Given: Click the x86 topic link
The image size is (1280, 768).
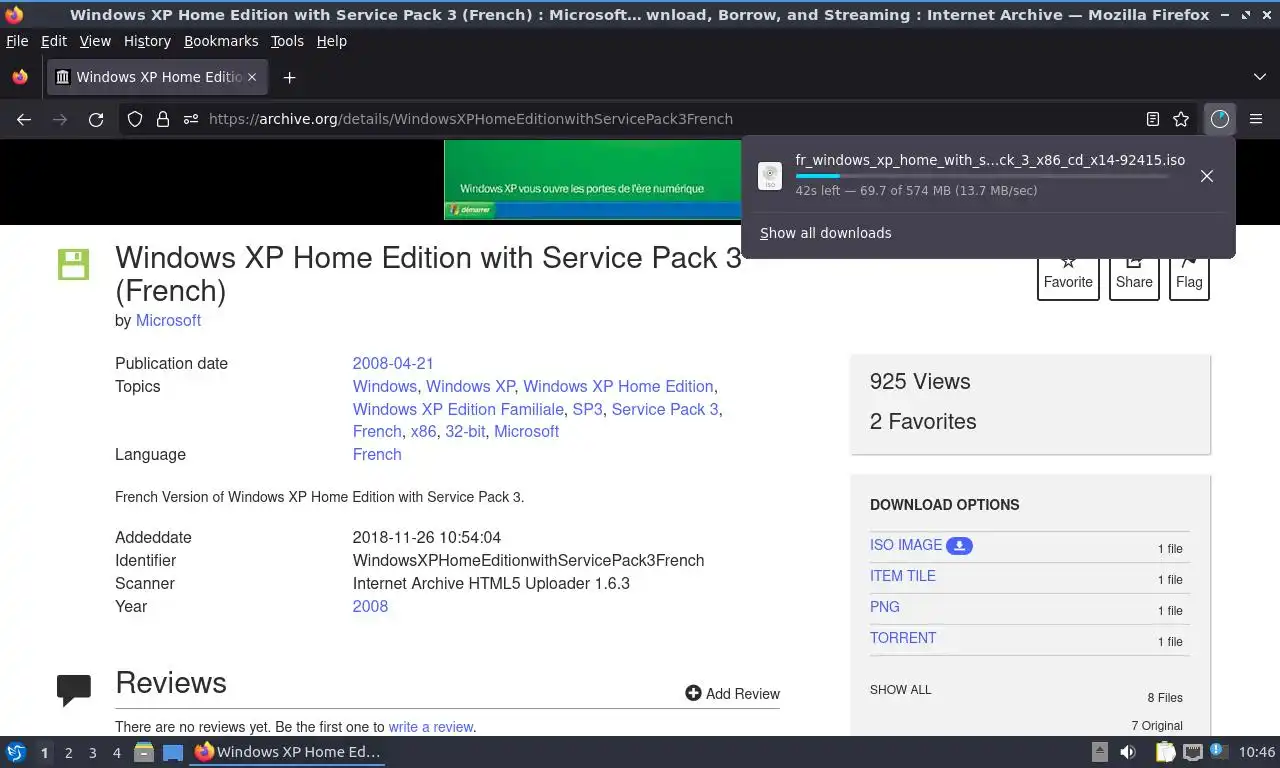Looking at the screenshot, I should click(x=423, y=431).
